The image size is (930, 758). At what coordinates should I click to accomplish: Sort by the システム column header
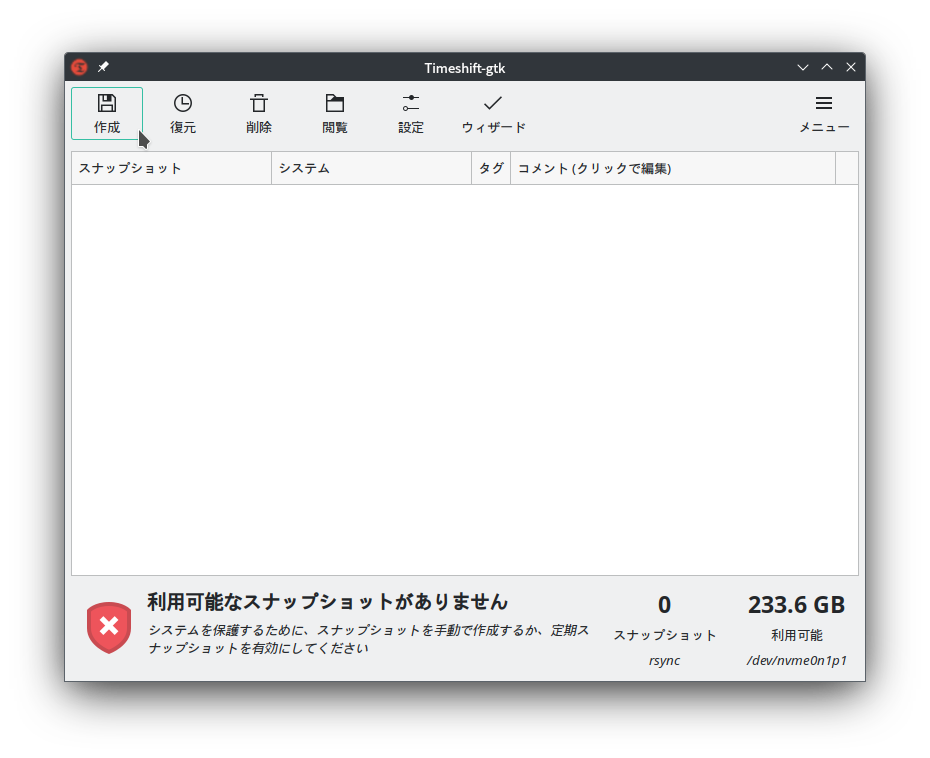pyautogui.click(x=371, y=168)
